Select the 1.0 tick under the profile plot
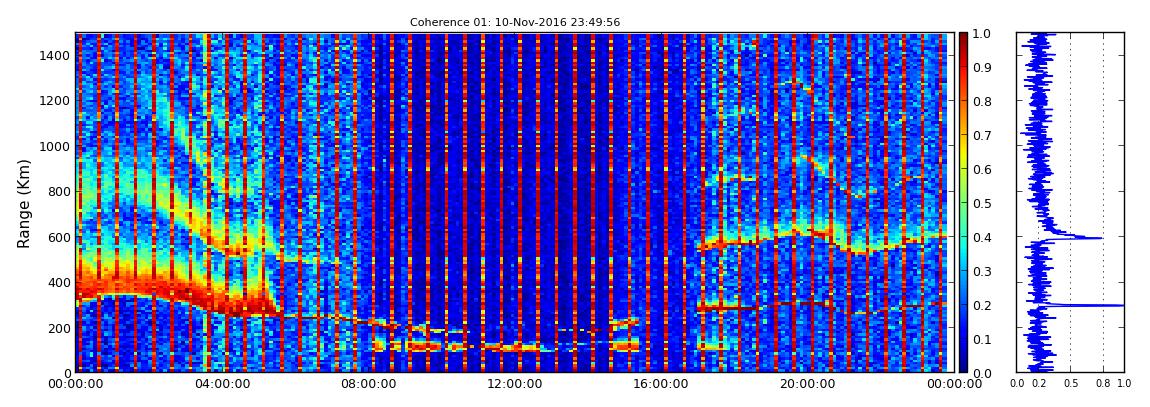 point(1124,384)
